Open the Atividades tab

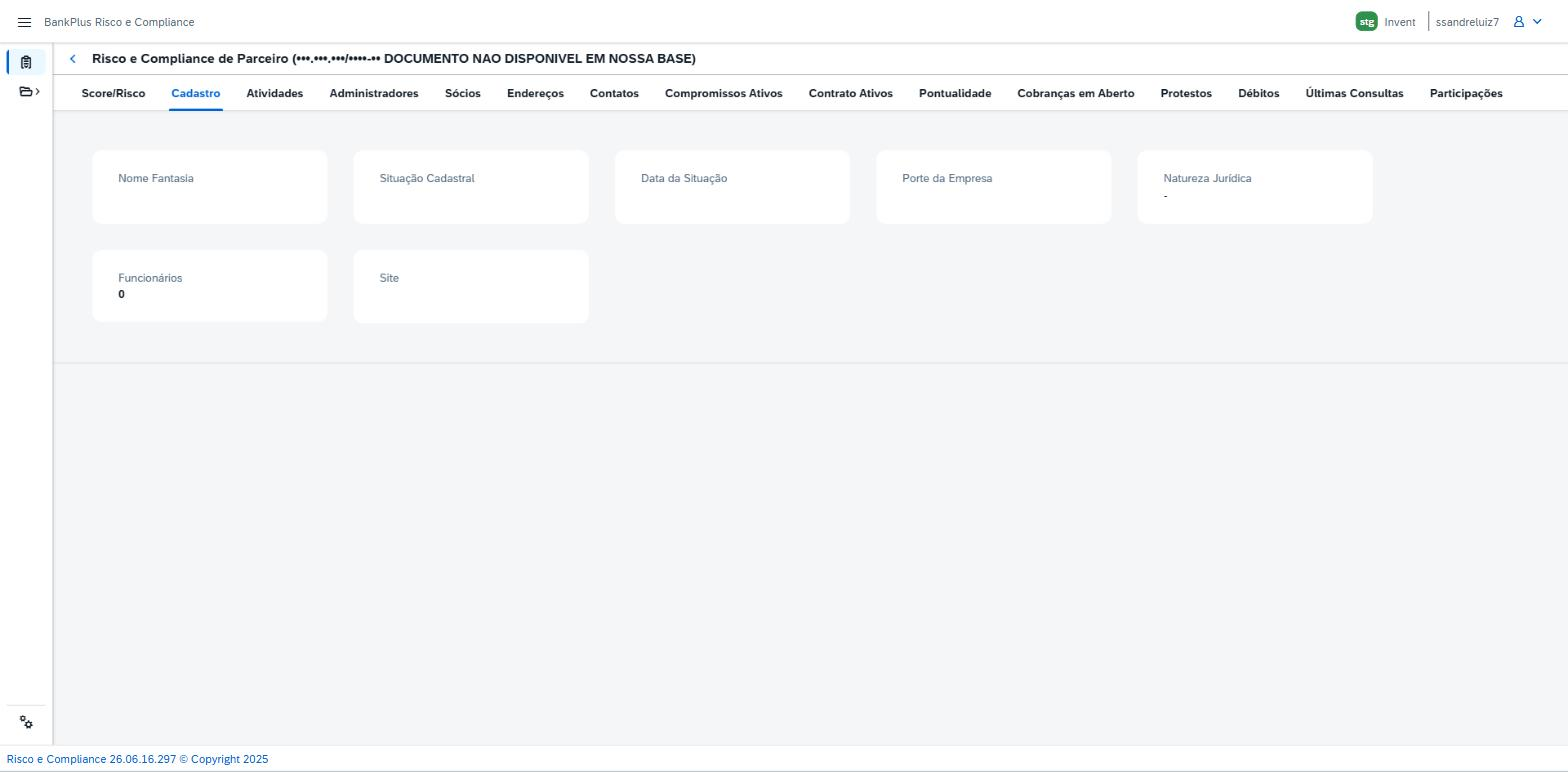tap(275, 93)
